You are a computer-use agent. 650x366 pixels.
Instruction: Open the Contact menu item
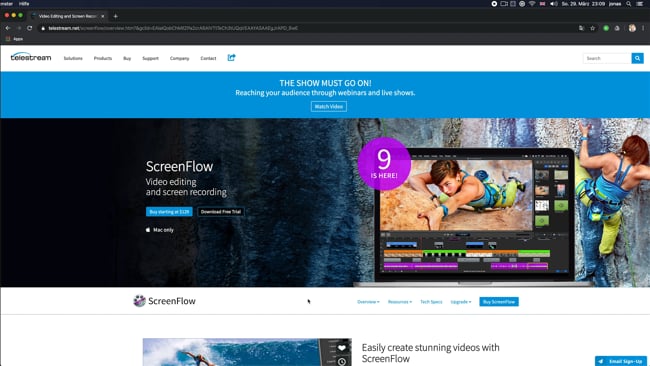pyautogui.click(x=208, y=58)
